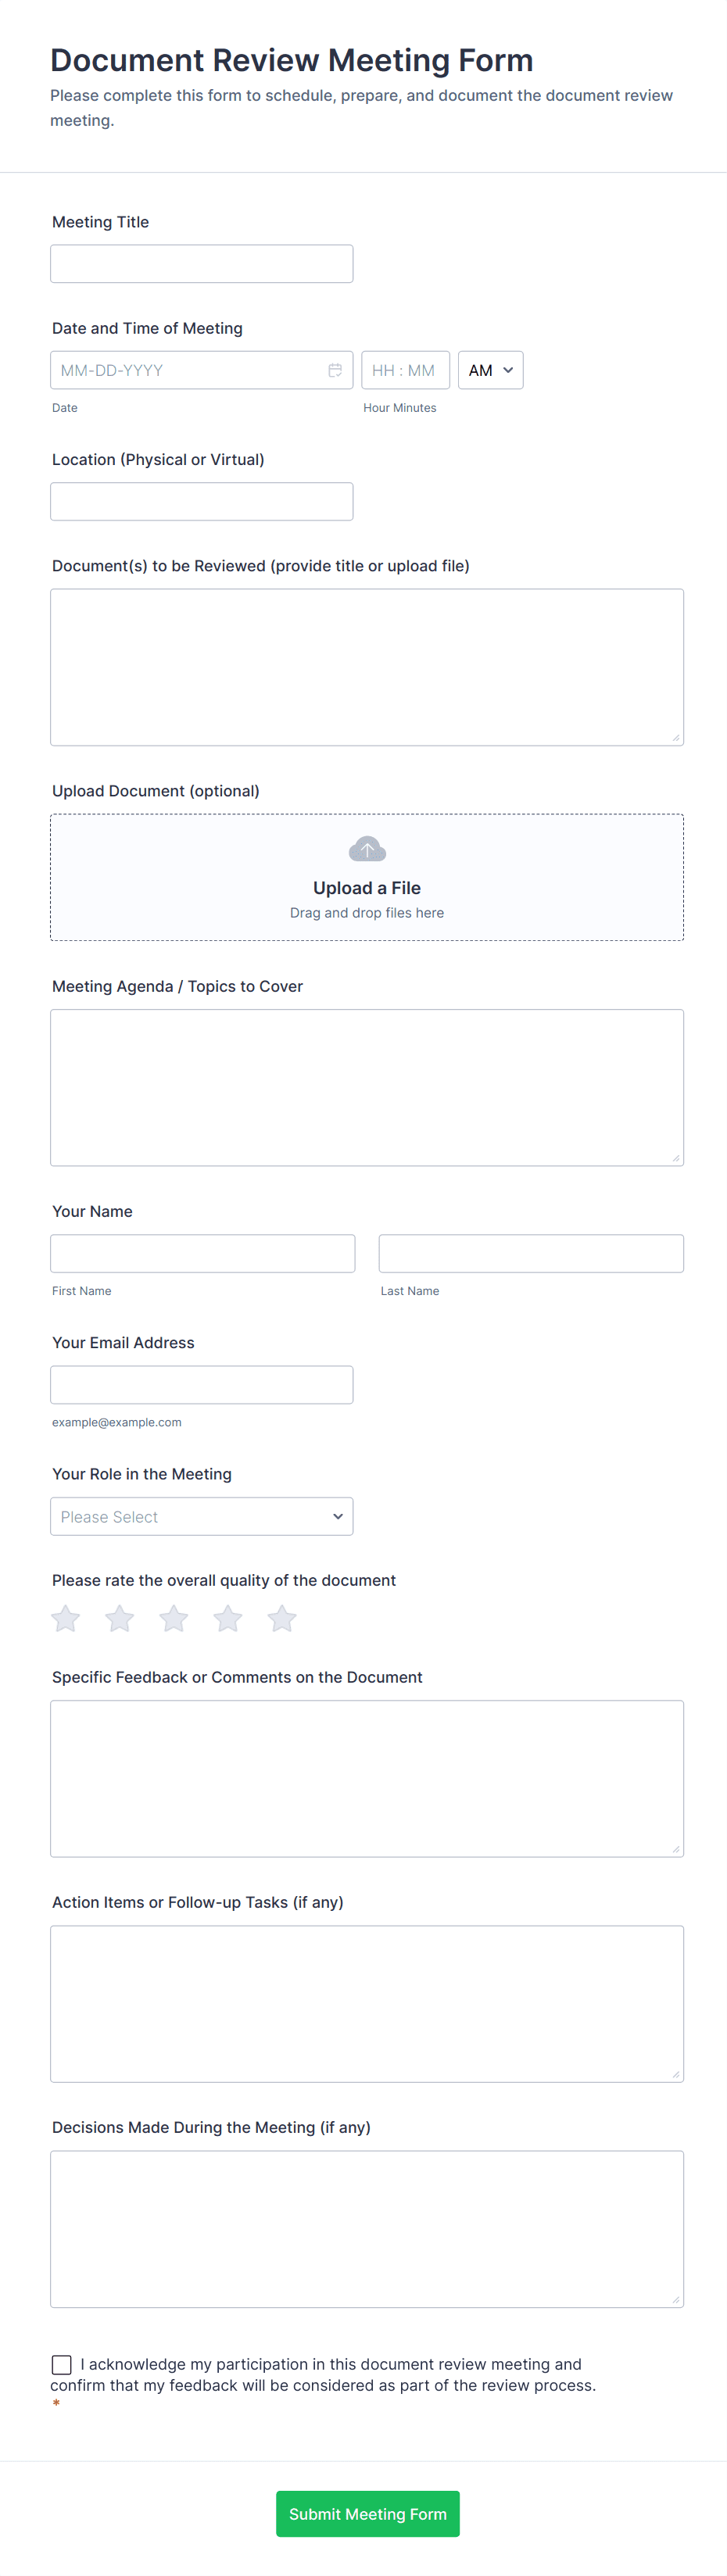The height and width of the screenshot is (2576, 727).
Task: Expand Your Role in the Meeting dropdown
Action: [201, 1516]
